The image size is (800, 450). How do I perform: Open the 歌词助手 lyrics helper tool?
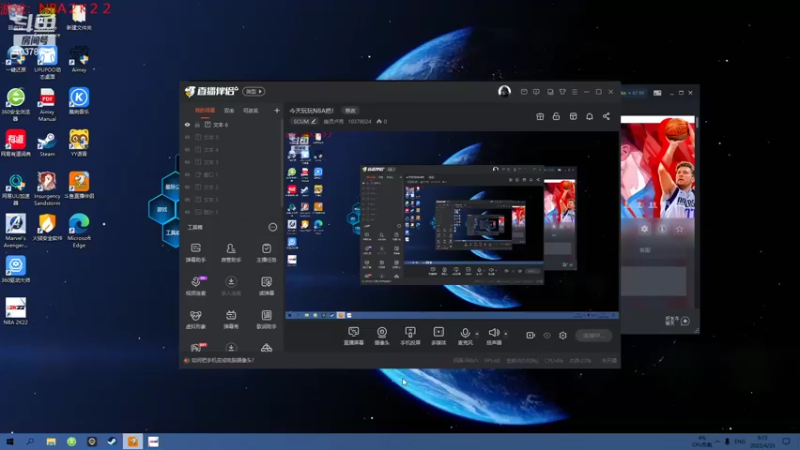(266, 319)
